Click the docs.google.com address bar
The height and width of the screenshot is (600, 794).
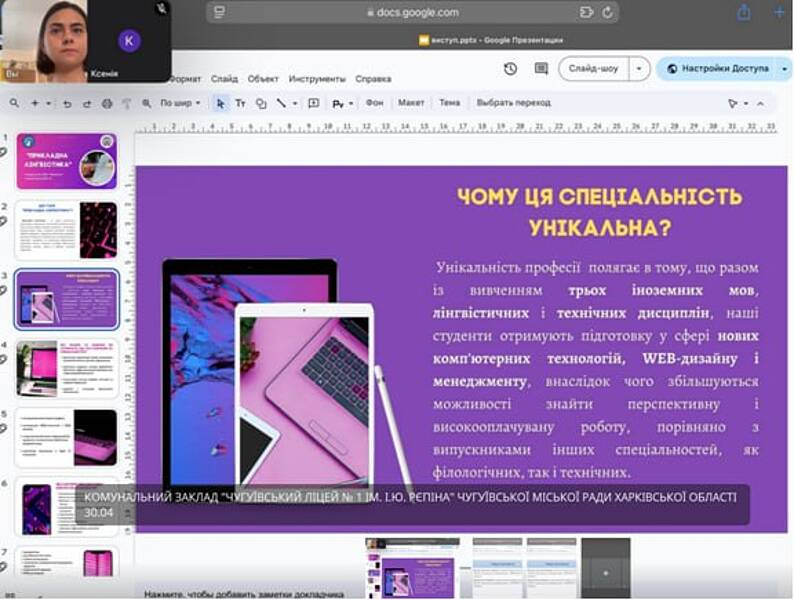[x=412, y=12]
